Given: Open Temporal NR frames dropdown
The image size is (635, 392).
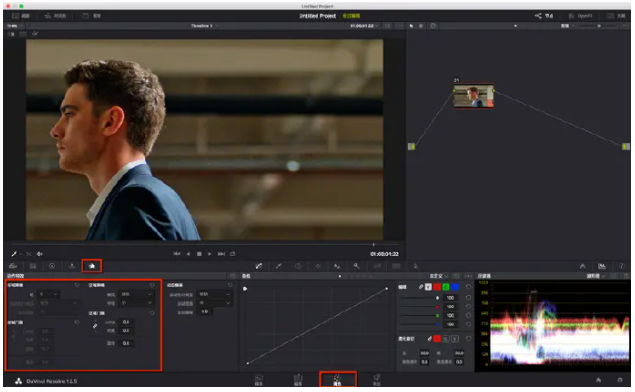Looking at the screenshot, I should coord(49,294).
